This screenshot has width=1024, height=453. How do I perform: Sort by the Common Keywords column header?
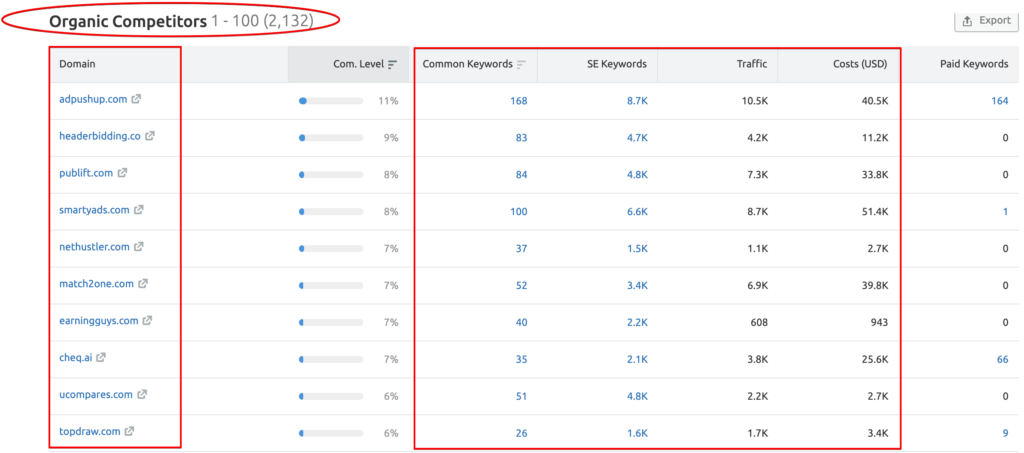pos(475,64)
